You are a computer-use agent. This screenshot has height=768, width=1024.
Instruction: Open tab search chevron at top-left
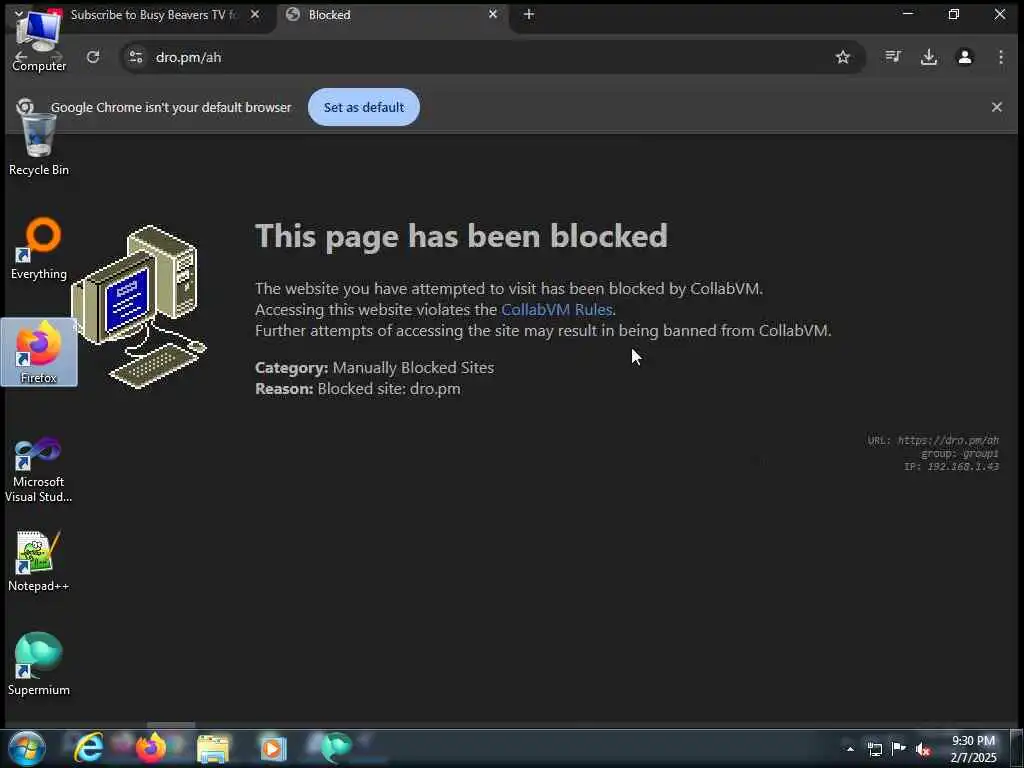tap(19, 14)
